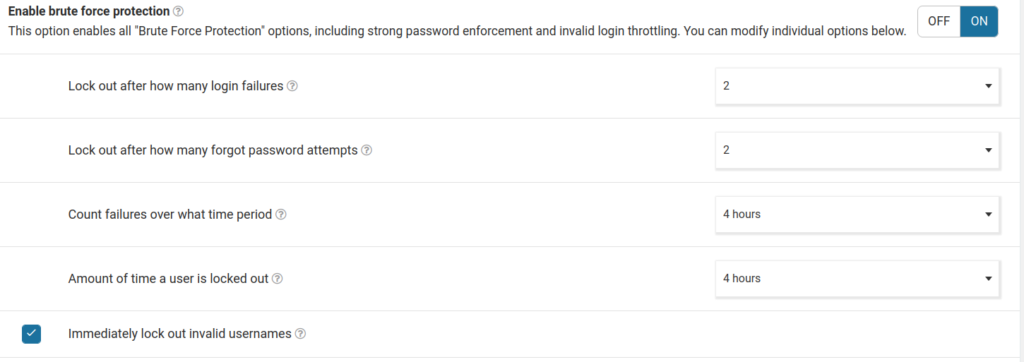
Task: Click the Lock out after login failures label
Action: click(176, 86)
